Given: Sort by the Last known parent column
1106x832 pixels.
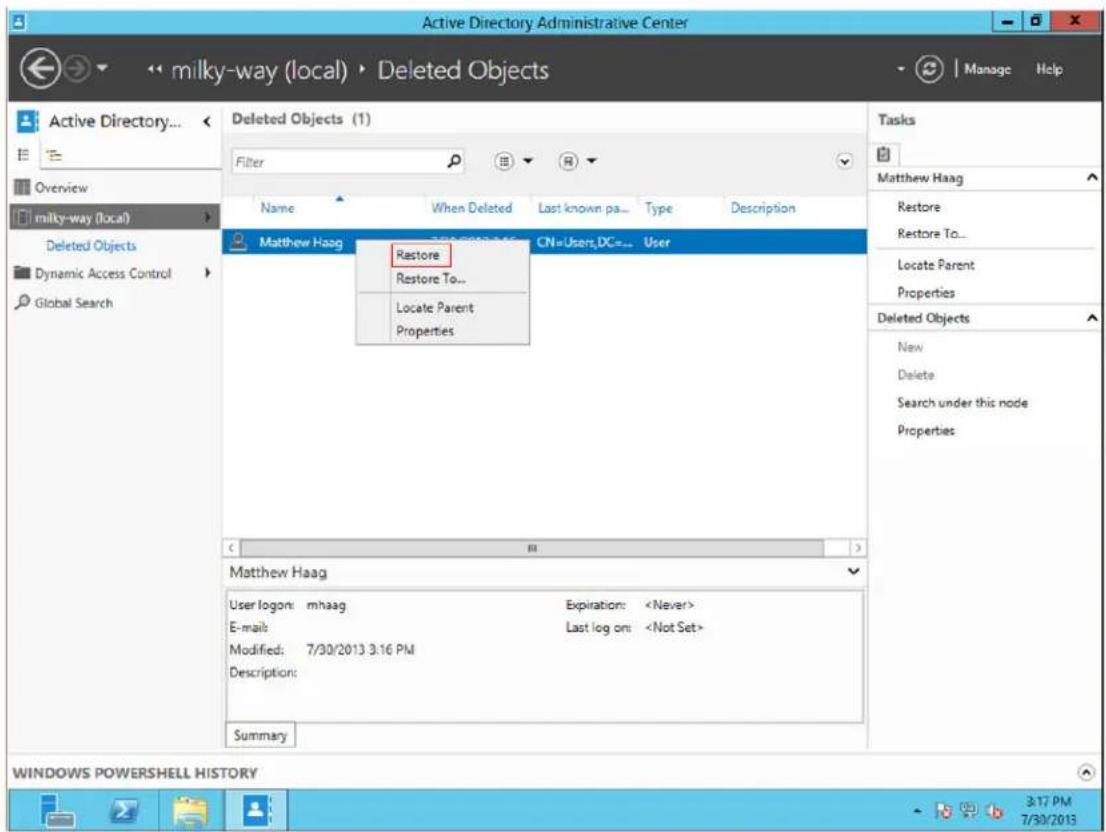Looking at the screenshot, I should coord(583,208).
